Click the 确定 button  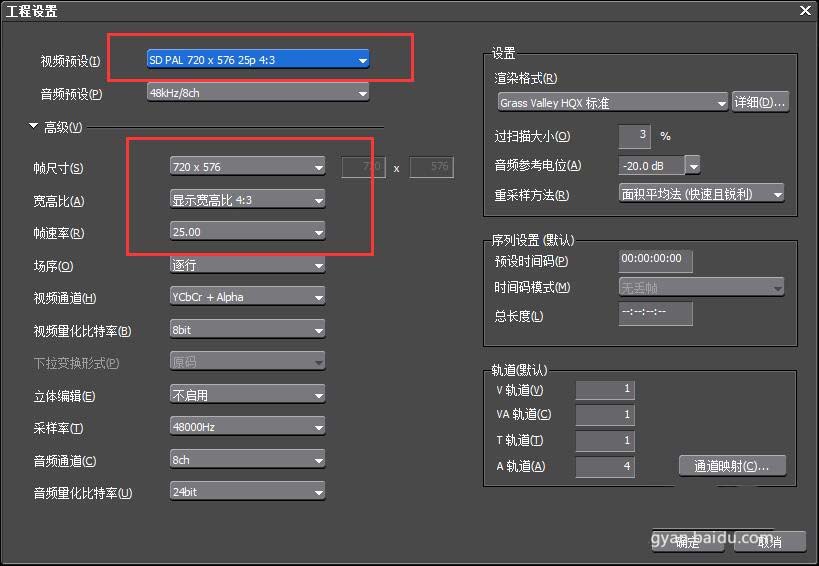(x=688, y=542)
